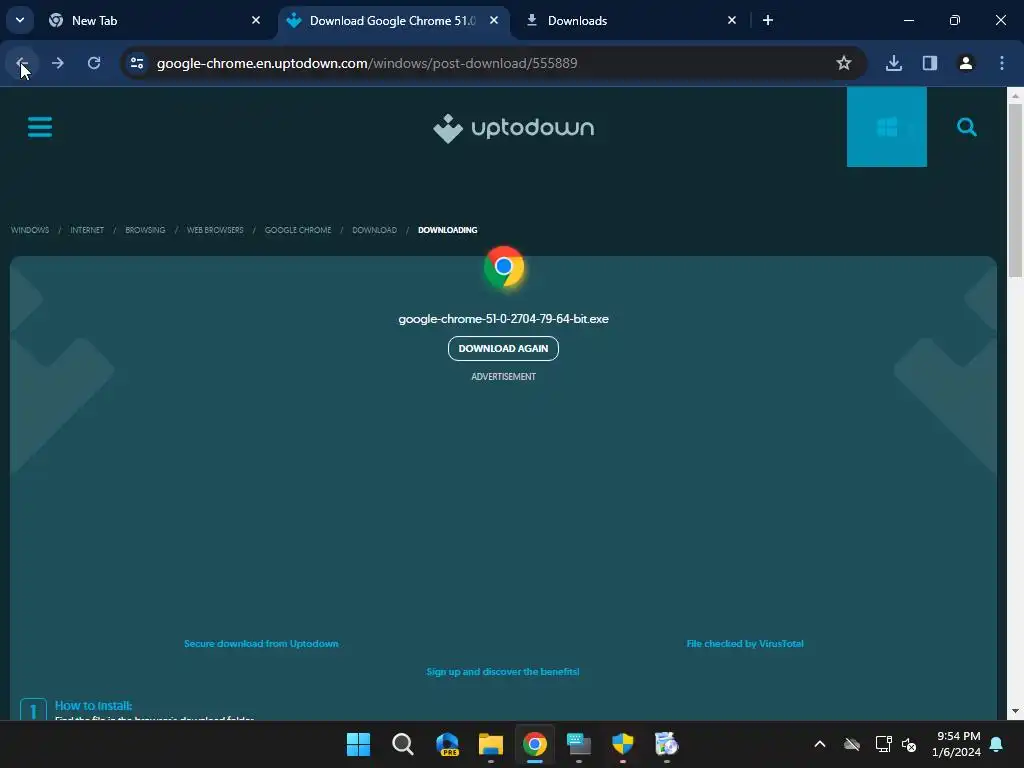1024x768 pixels.
Task: View site information icon in address bar
Action: pyautogui.click(x=137, y=63)
